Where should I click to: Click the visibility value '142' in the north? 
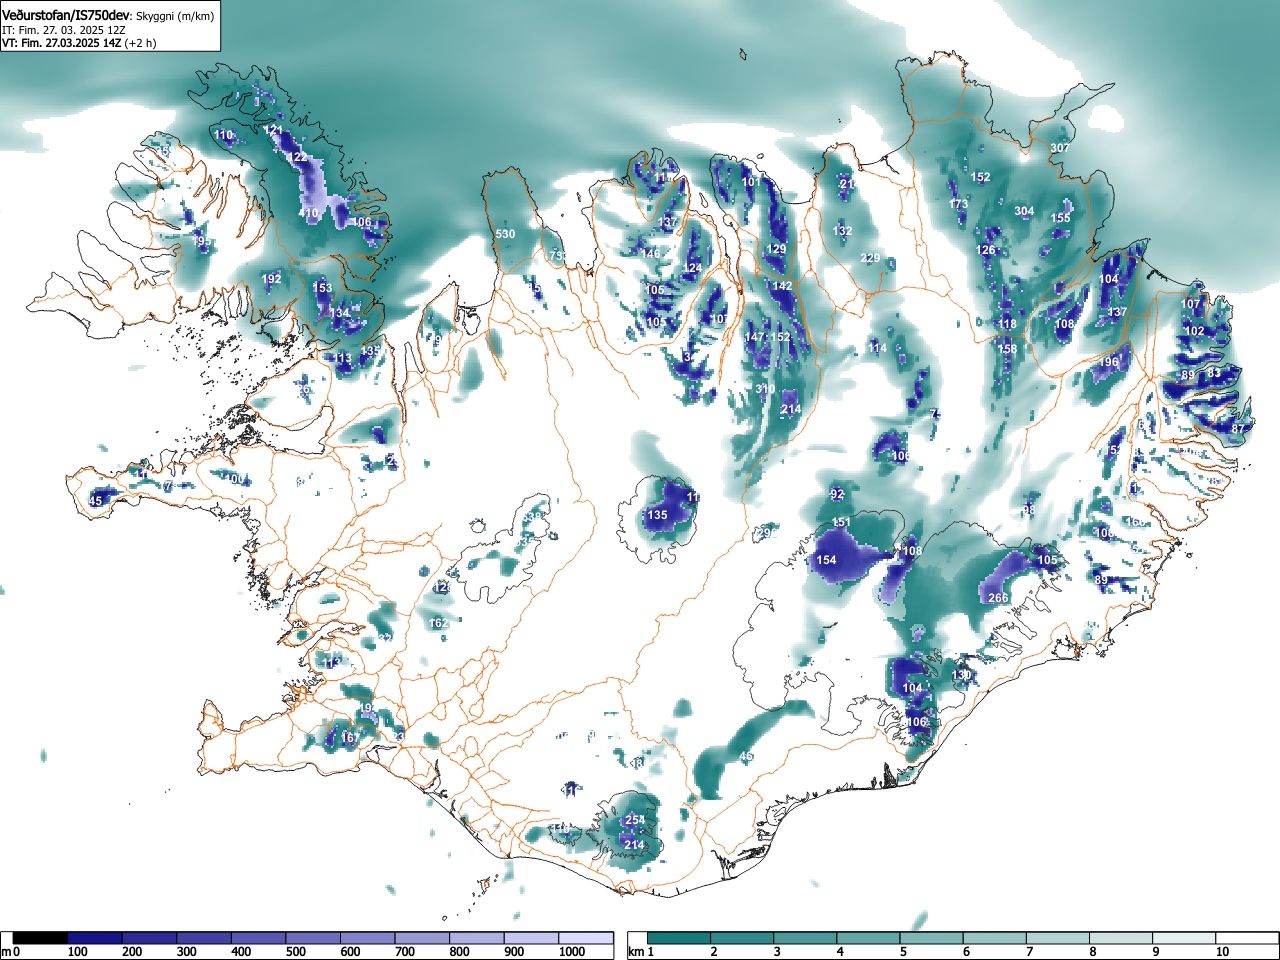(782, 286)
